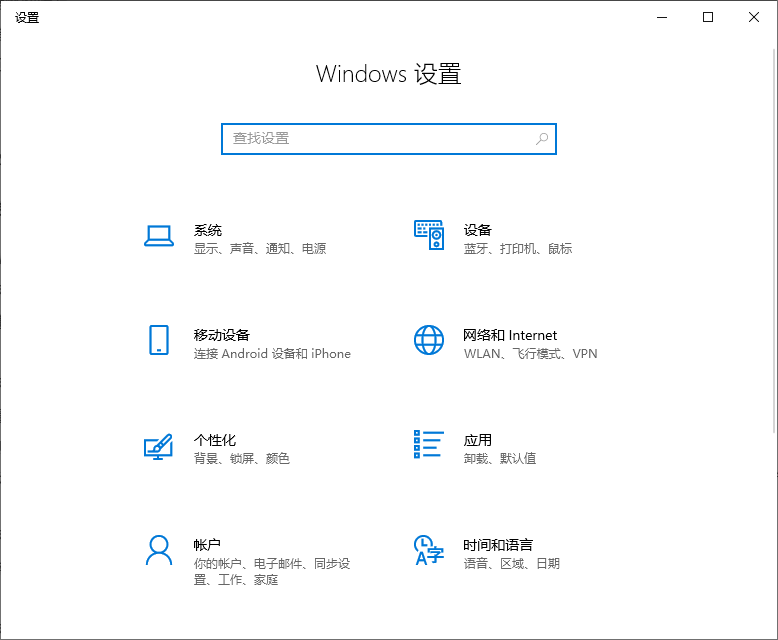Open the 系统 settings title
This screenshot has width=778, height=640.
207,230
